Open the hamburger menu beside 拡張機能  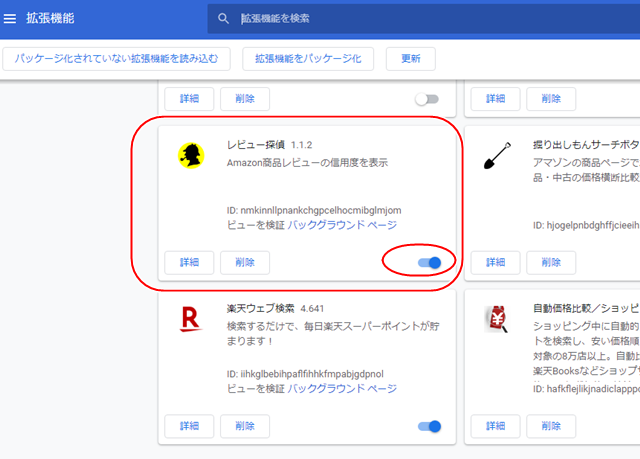[x=10, y=18]
